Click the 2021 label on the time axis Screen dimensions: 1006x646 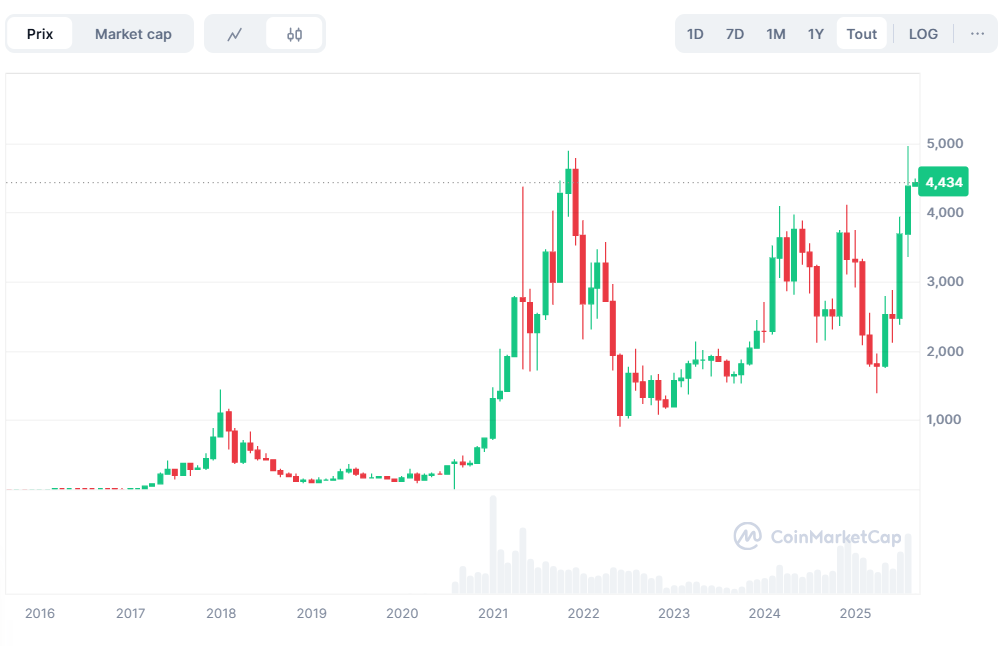492,613
